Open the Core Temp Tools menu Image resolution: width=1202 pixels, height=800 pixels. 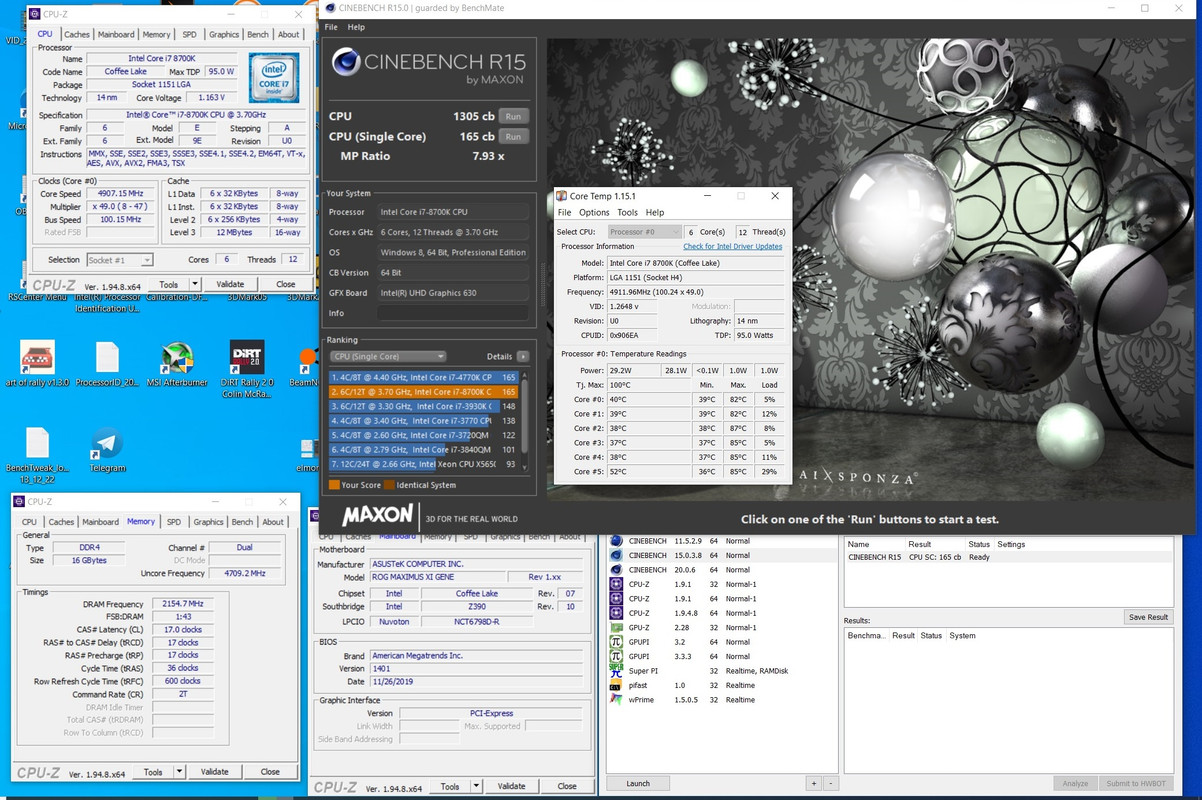click(627, 213)
